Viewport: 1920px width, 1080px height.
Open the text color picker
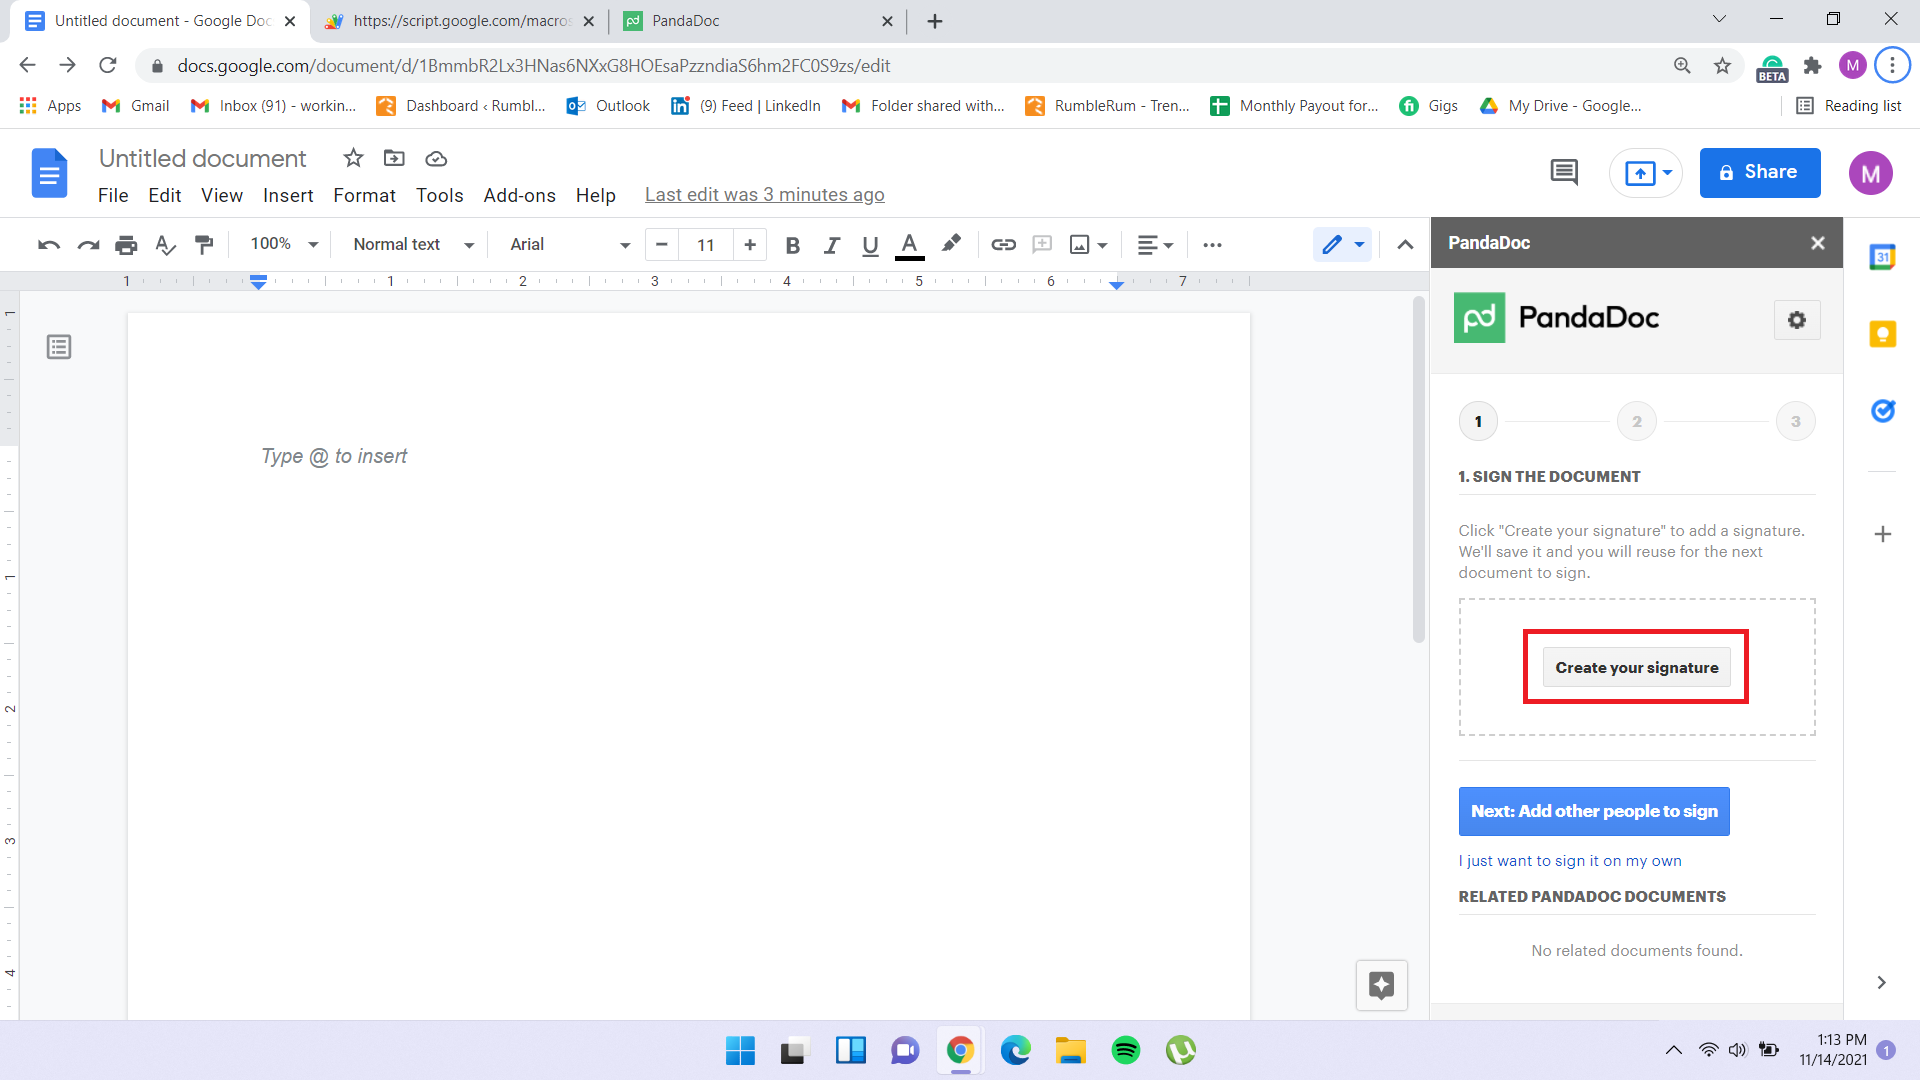pyautogui.click(x=909, y=245)
